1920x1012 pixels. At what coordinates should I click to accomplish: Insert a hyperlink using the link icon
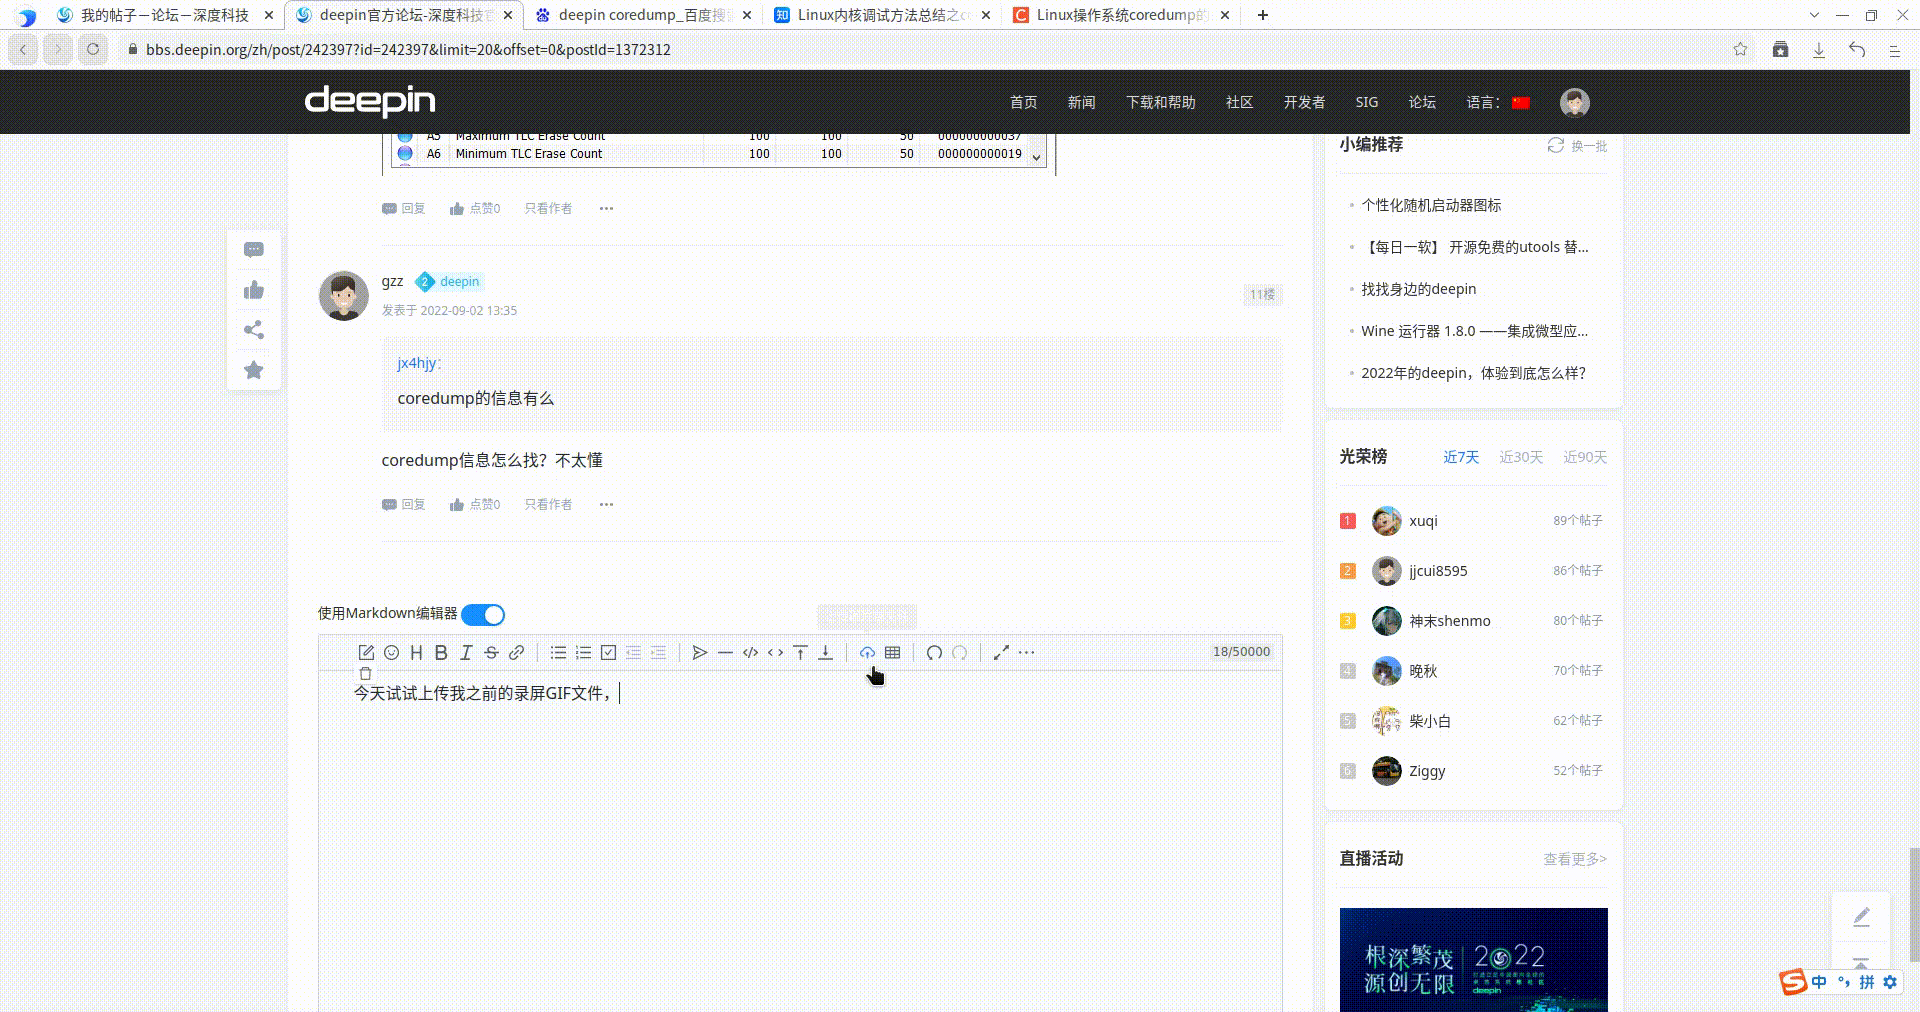tap(516, 652)
